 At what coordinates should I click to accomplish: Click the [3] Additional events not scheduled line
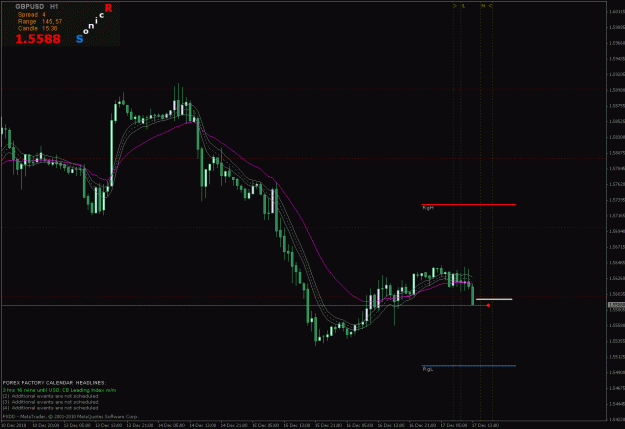[51, 402]
